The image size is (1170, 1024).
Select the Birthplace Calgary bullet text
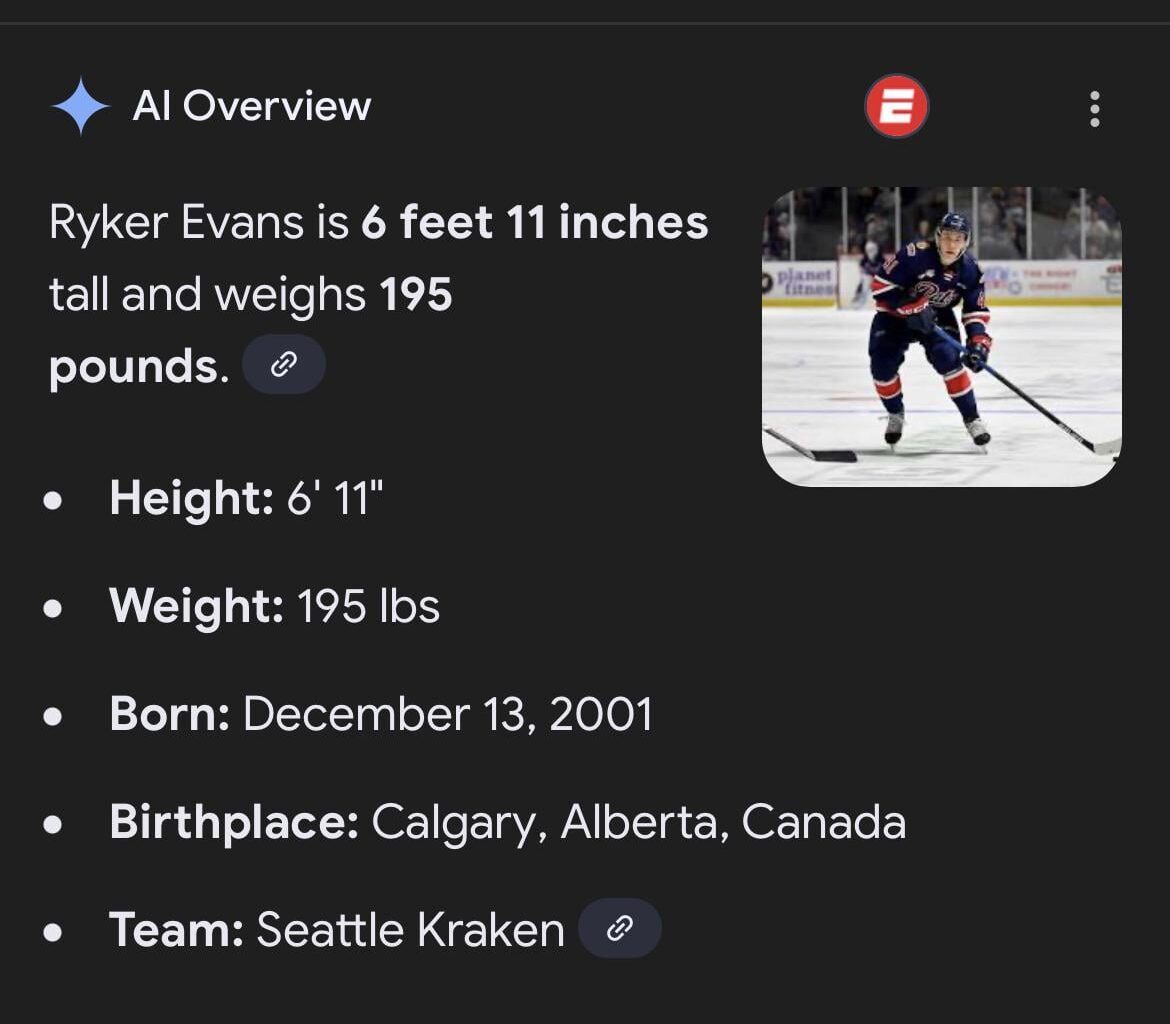[x=508, y=821]
